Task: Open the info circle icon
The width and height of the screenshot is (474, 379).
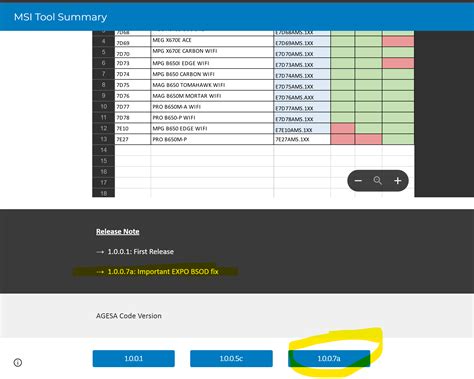Action: [18, 362]
